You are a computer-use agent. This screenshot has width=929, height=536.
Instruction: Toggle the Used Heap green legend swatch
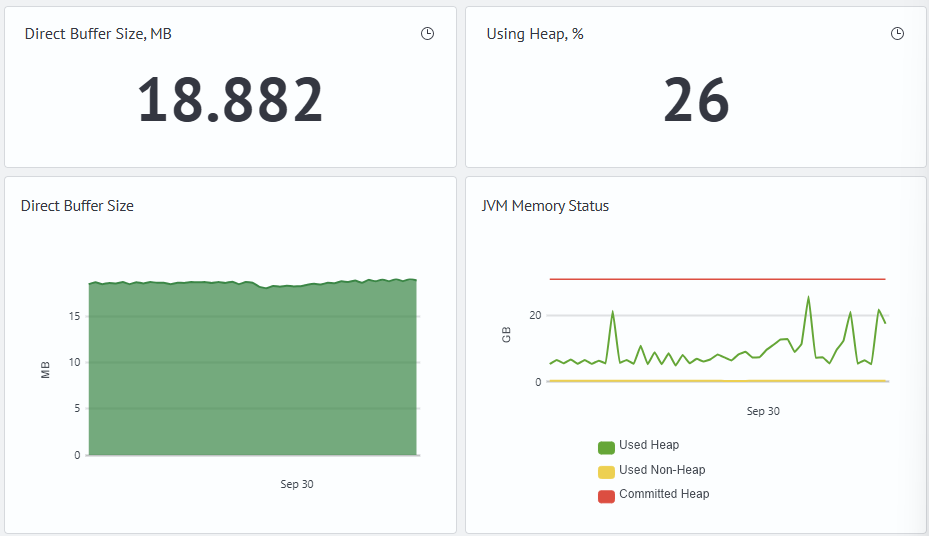[x=606, y=448]
